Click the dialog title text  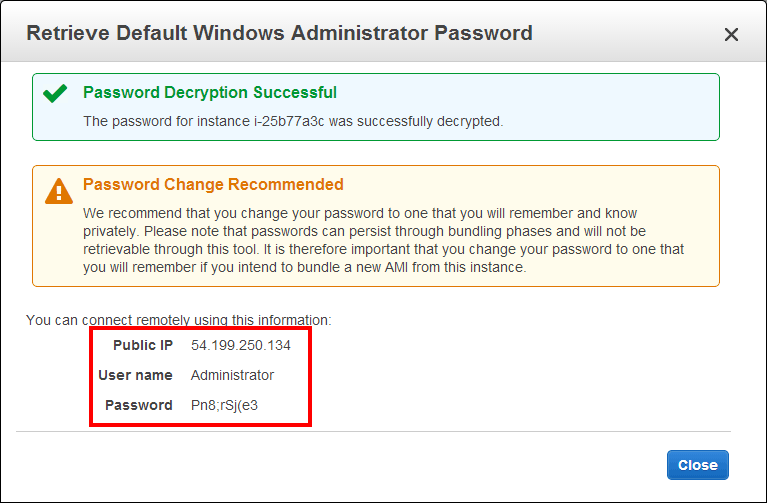coord(279,33)
